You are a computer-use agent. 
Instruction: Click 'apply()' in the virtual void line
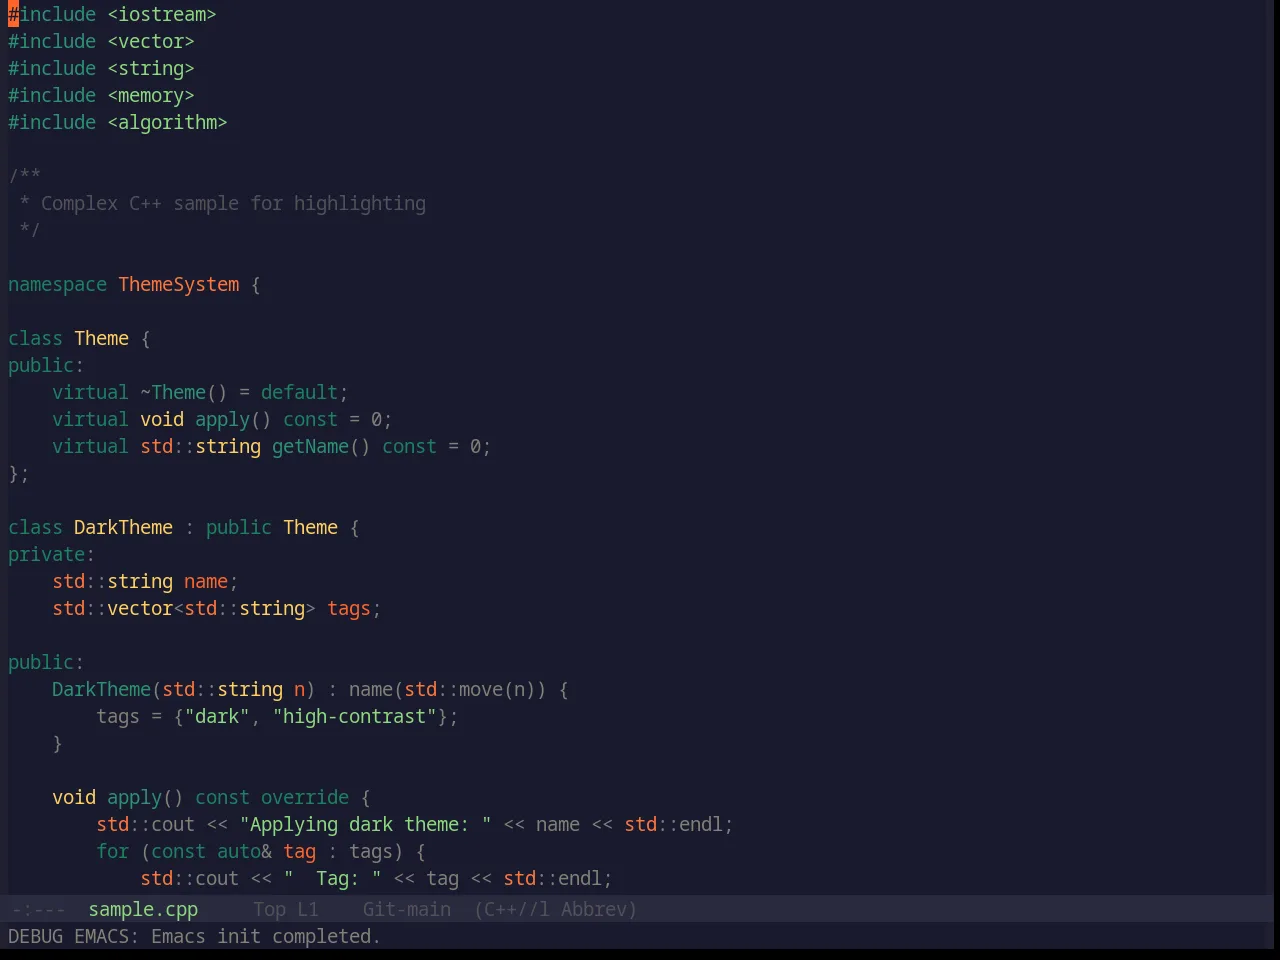[233, 419]
